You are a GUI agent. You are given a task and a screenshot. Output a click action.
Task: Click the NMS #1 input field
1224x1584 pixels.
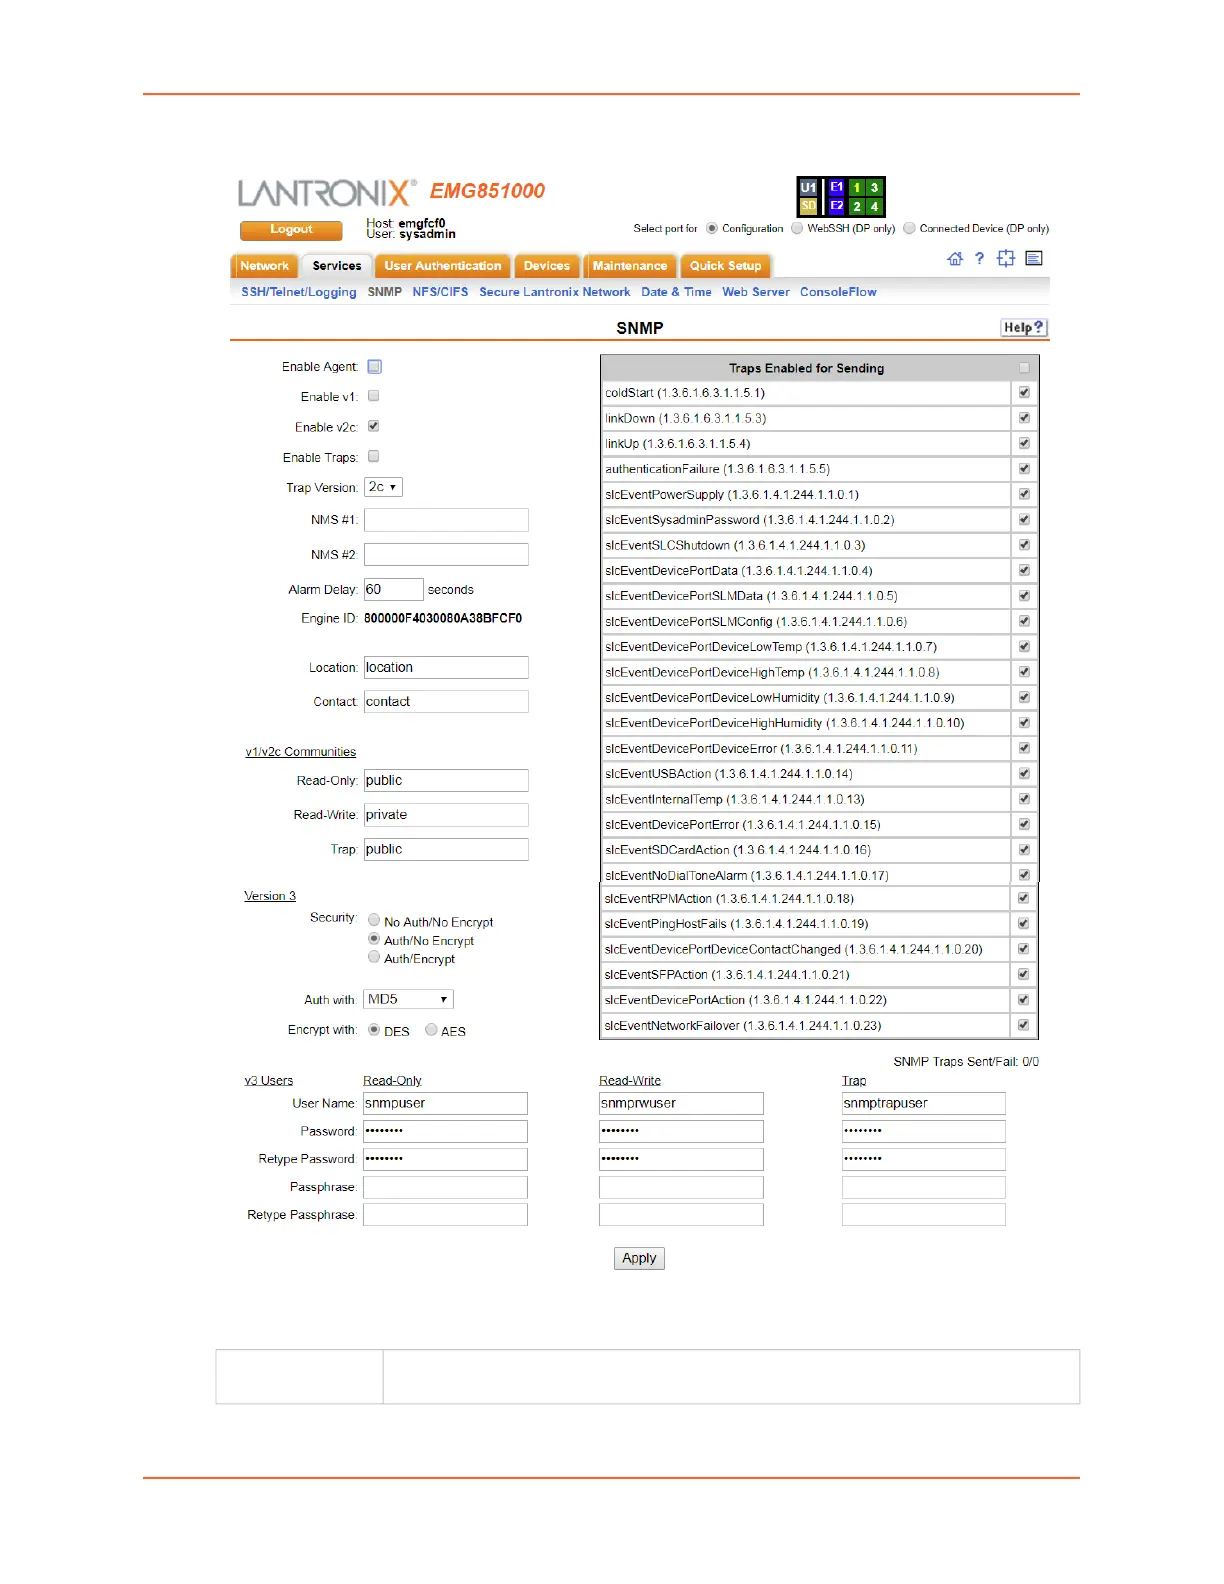point(446,520)
